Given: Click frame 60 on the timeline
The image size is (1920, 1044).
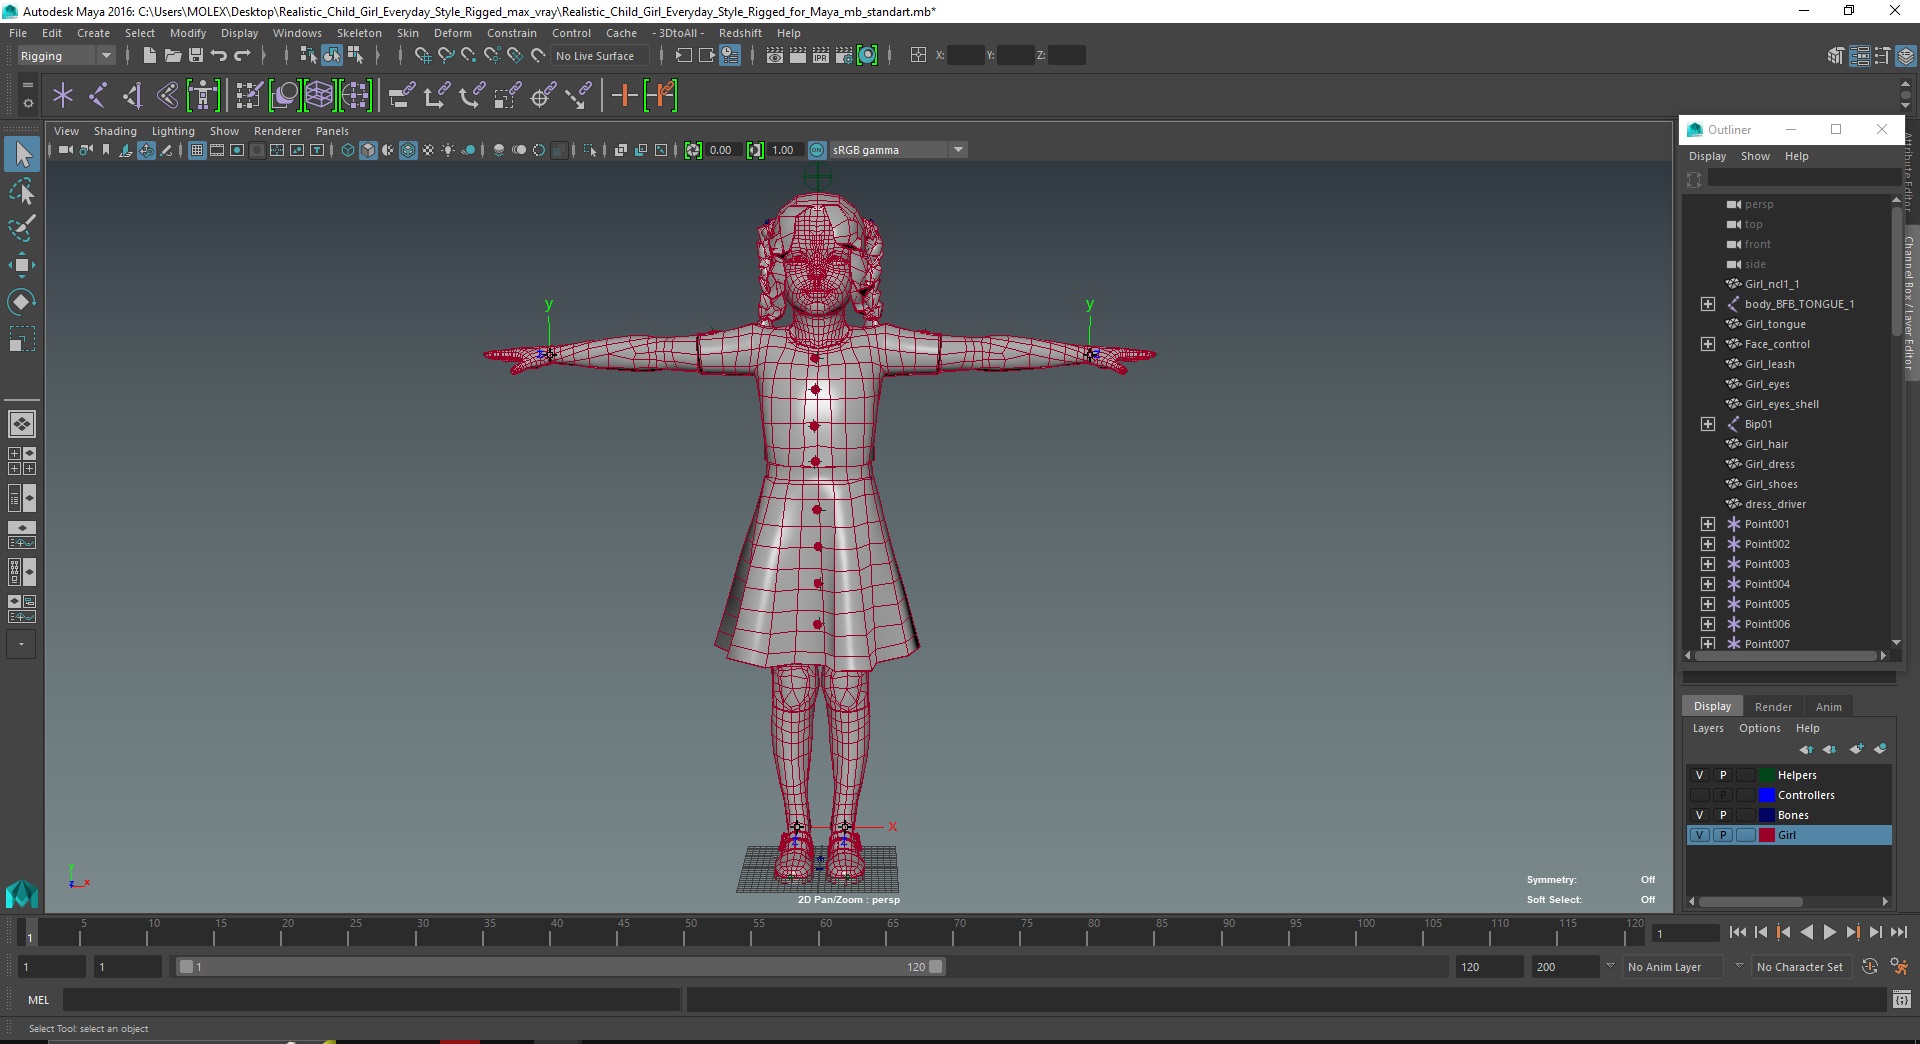Looking at the screenshot, I should point(826,933).
